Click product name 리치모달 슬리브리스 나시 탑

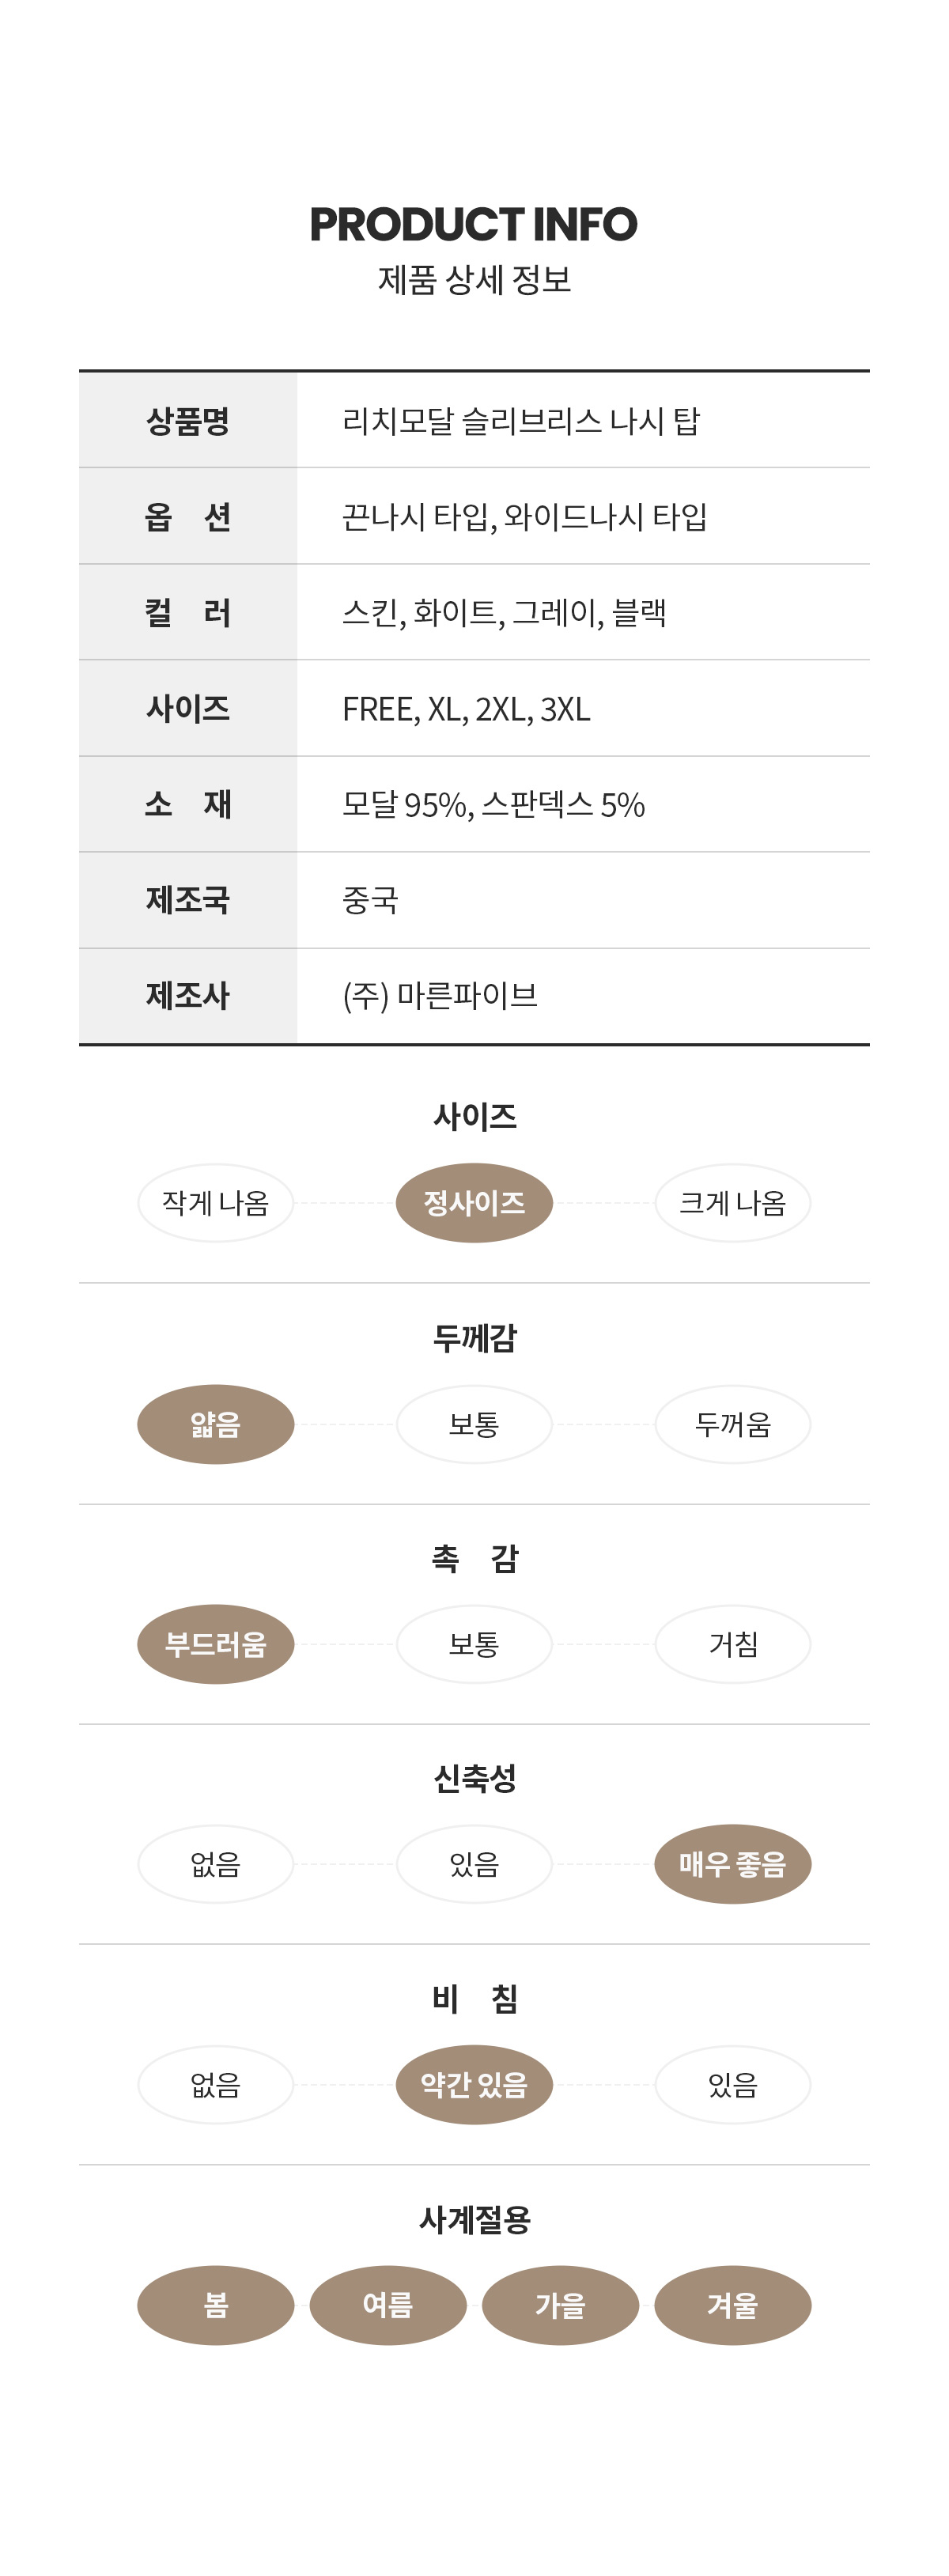point(521,421)
